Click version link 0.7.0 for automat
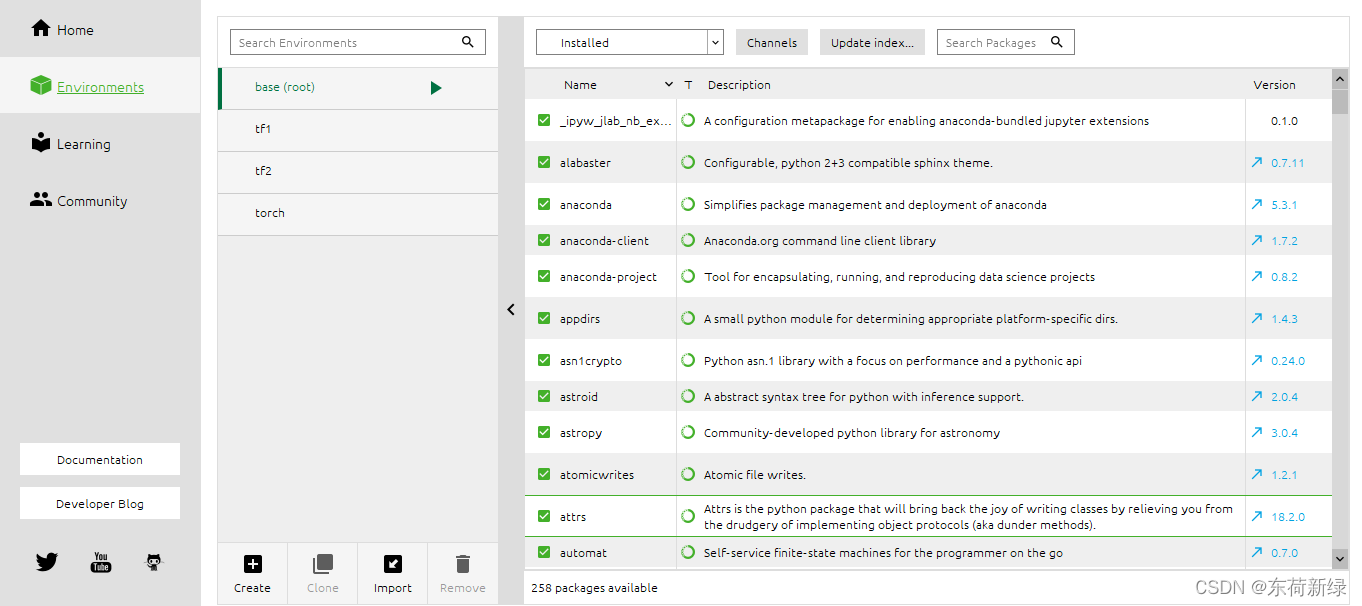The image size is (1362, 606). 1285,553
